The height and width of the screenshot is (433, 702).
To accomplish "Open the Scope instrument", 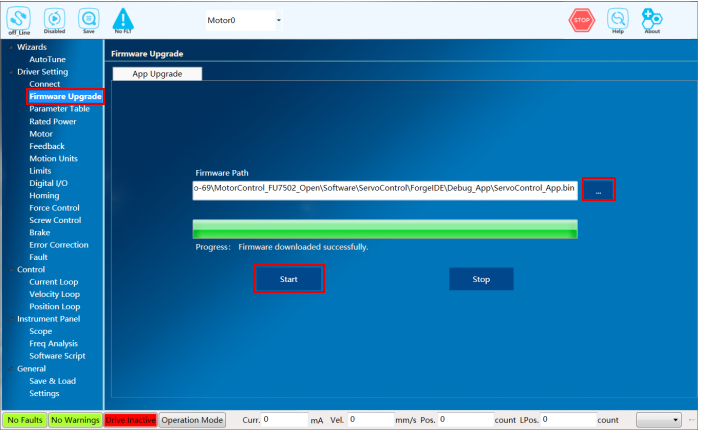I will (x=41, y=332).
